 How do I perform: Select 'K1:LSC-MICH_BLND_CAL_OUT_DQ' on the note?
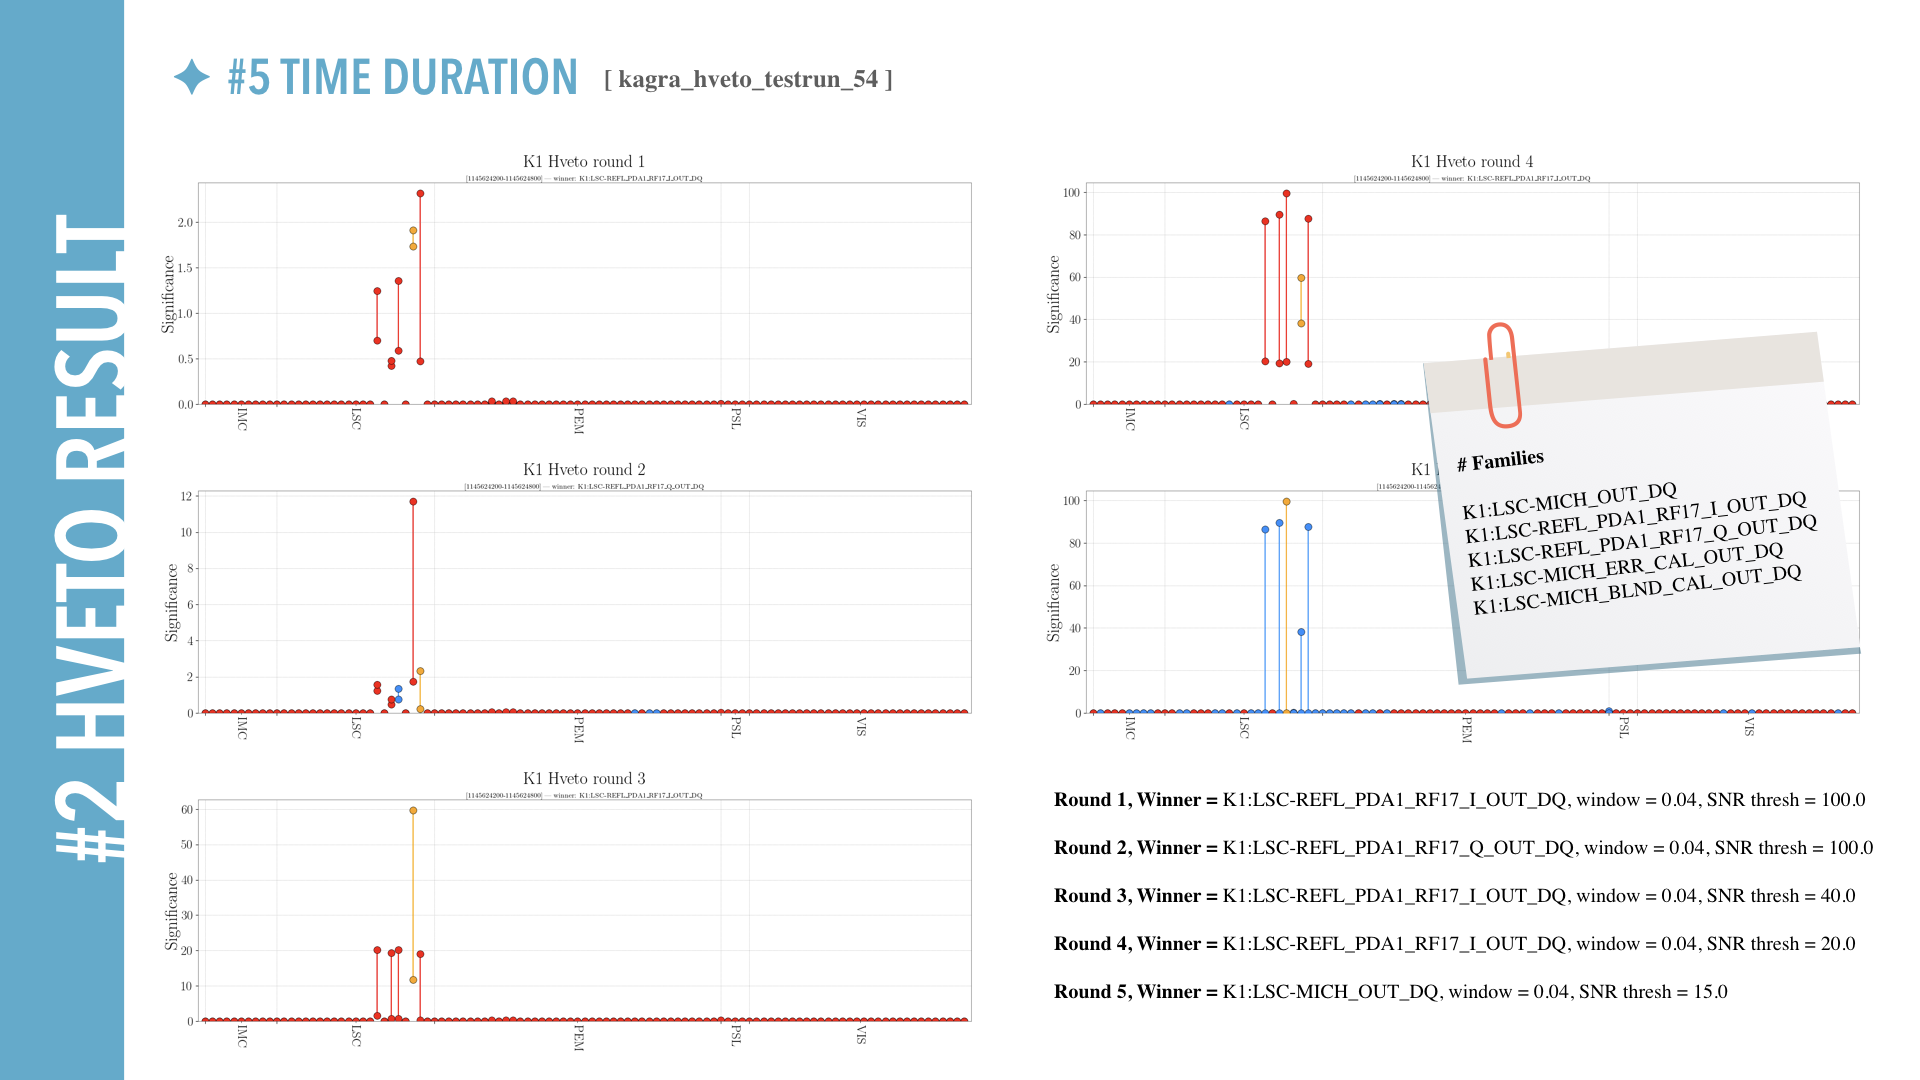coord(1637,590)
